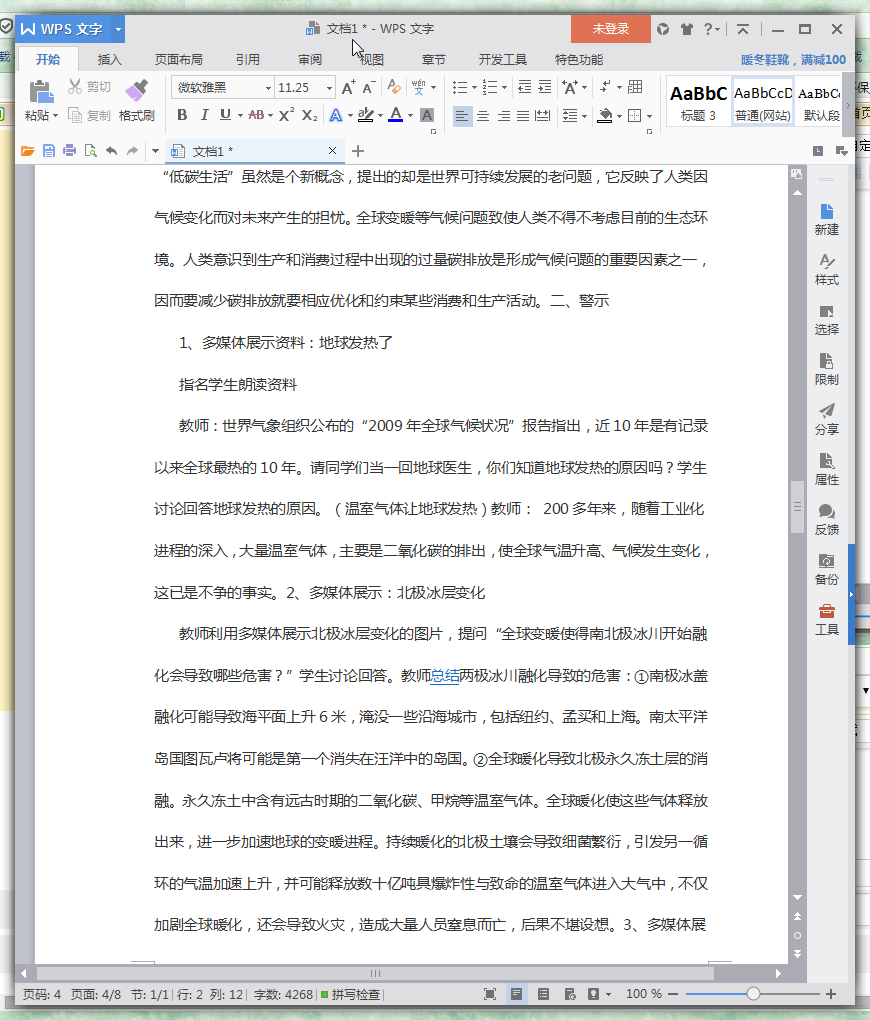The image size is (870, 1020).
Task: Open the Tools (工具) toolbox icon
Action: (826, 619)
